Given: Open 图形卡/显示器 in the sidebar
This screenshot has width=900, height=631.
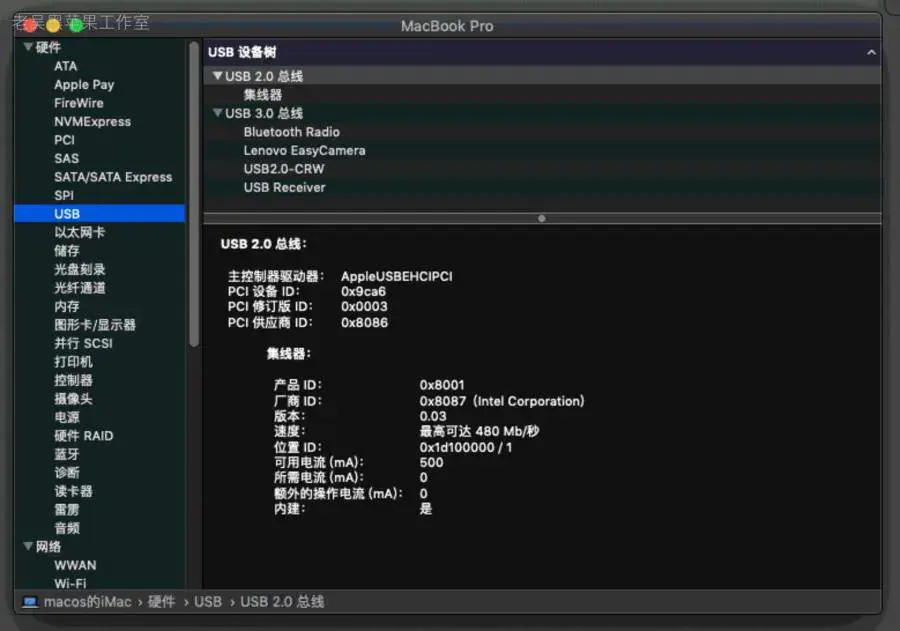Looking at the screenshot, I should [95, 325].
